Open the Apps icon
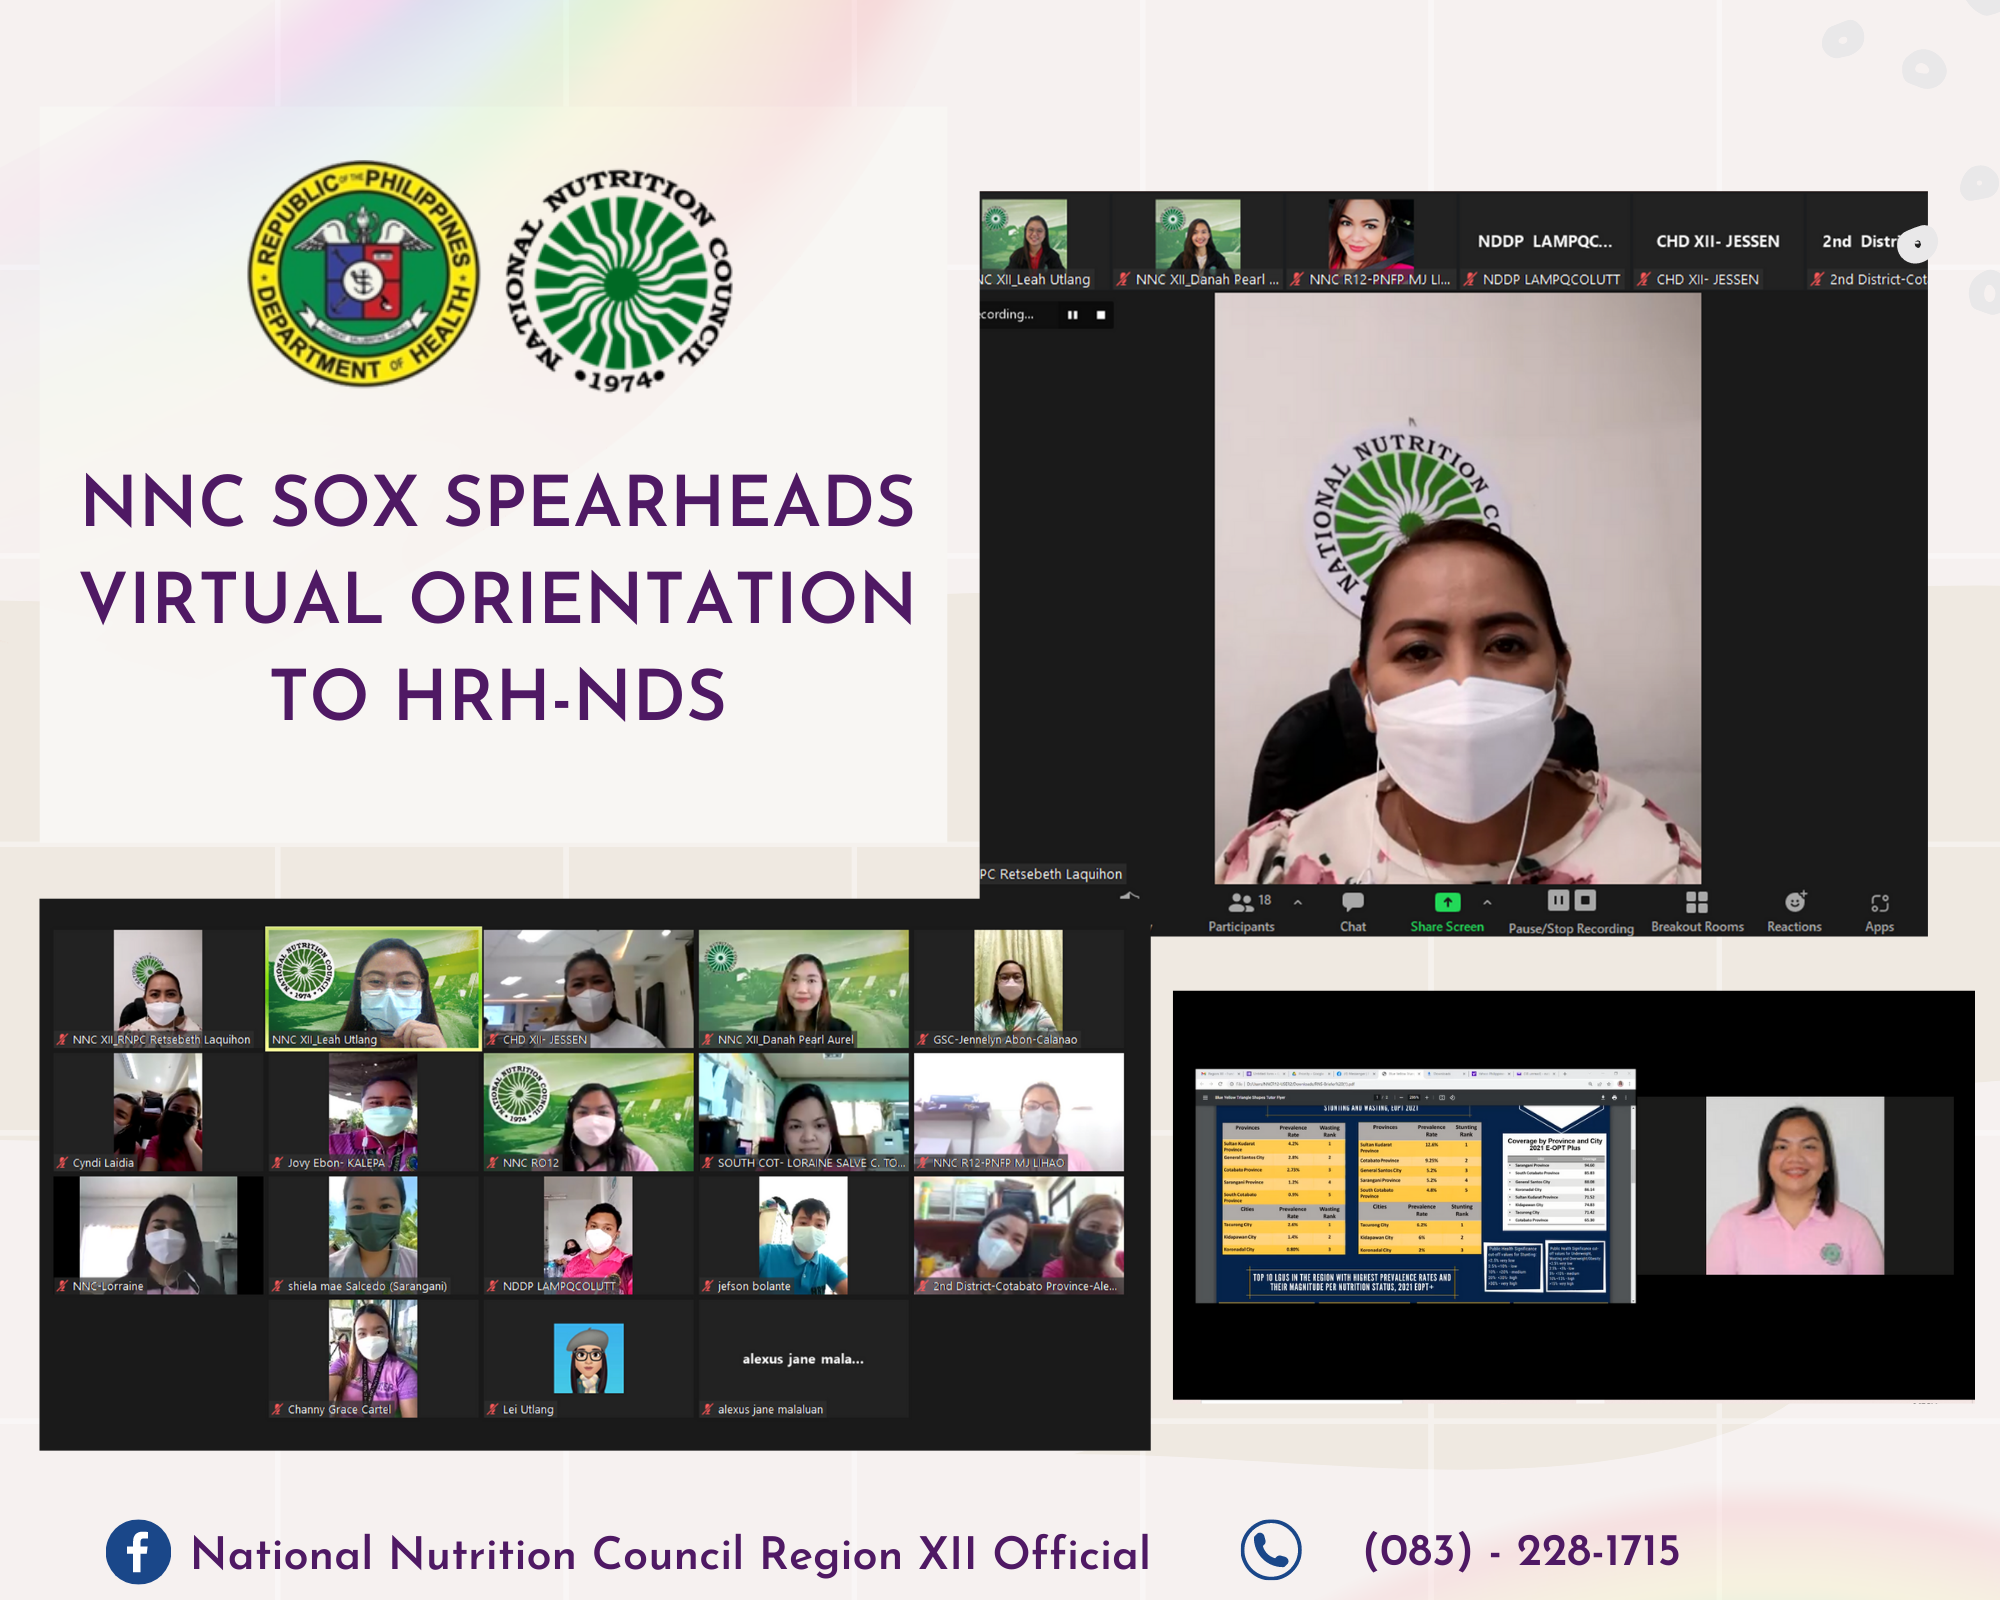Image resolution: width=2000 pixels, height=1600 pixels. [1879, 903]
